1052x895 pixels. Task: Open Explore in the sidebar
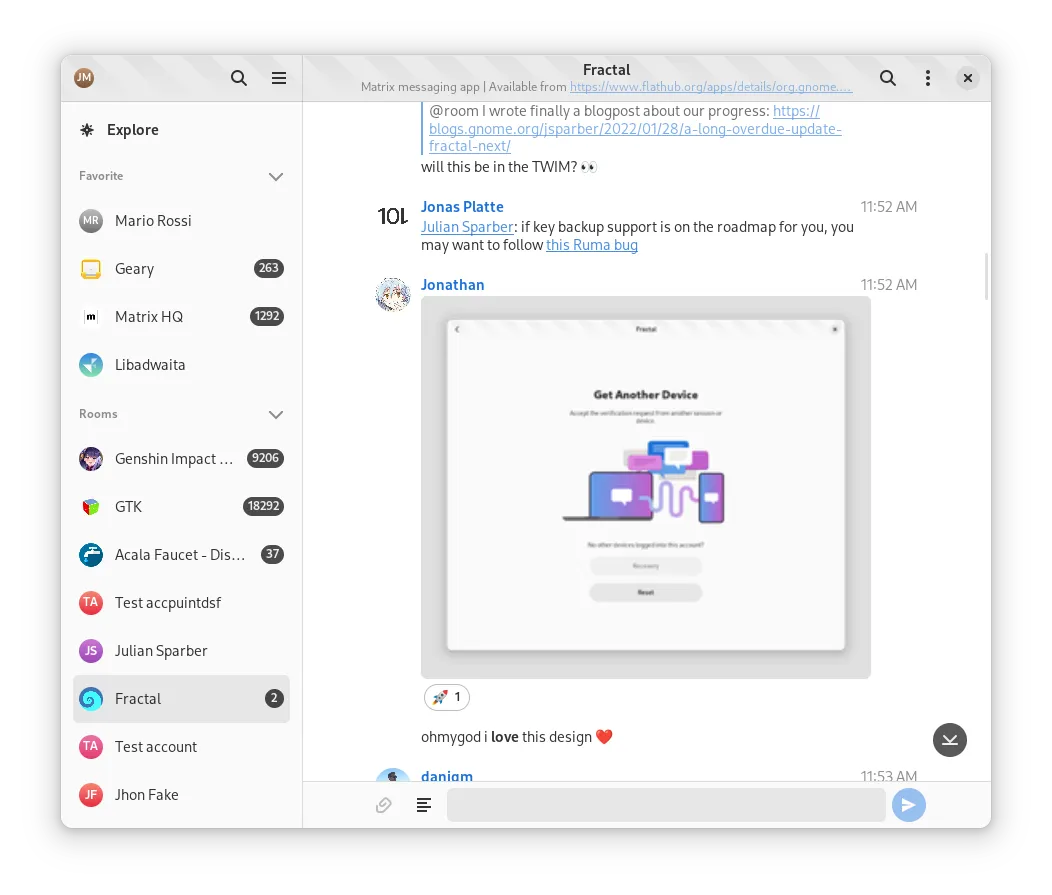132,130
